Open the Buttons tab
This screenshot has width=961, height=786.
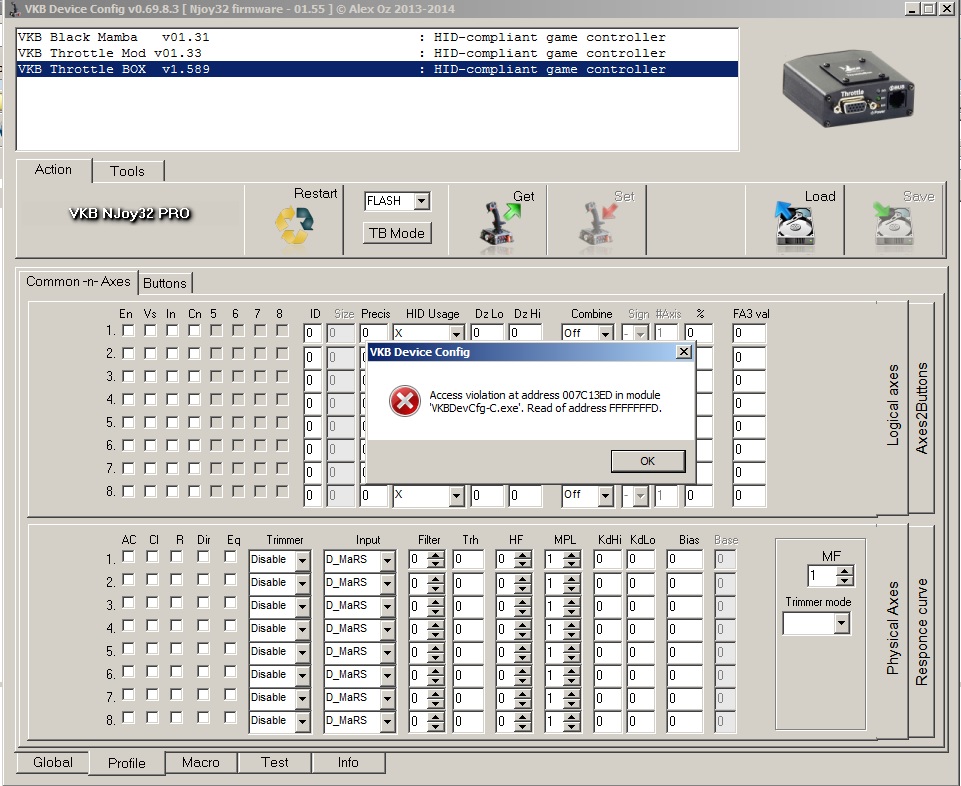(x=164, y=283)
